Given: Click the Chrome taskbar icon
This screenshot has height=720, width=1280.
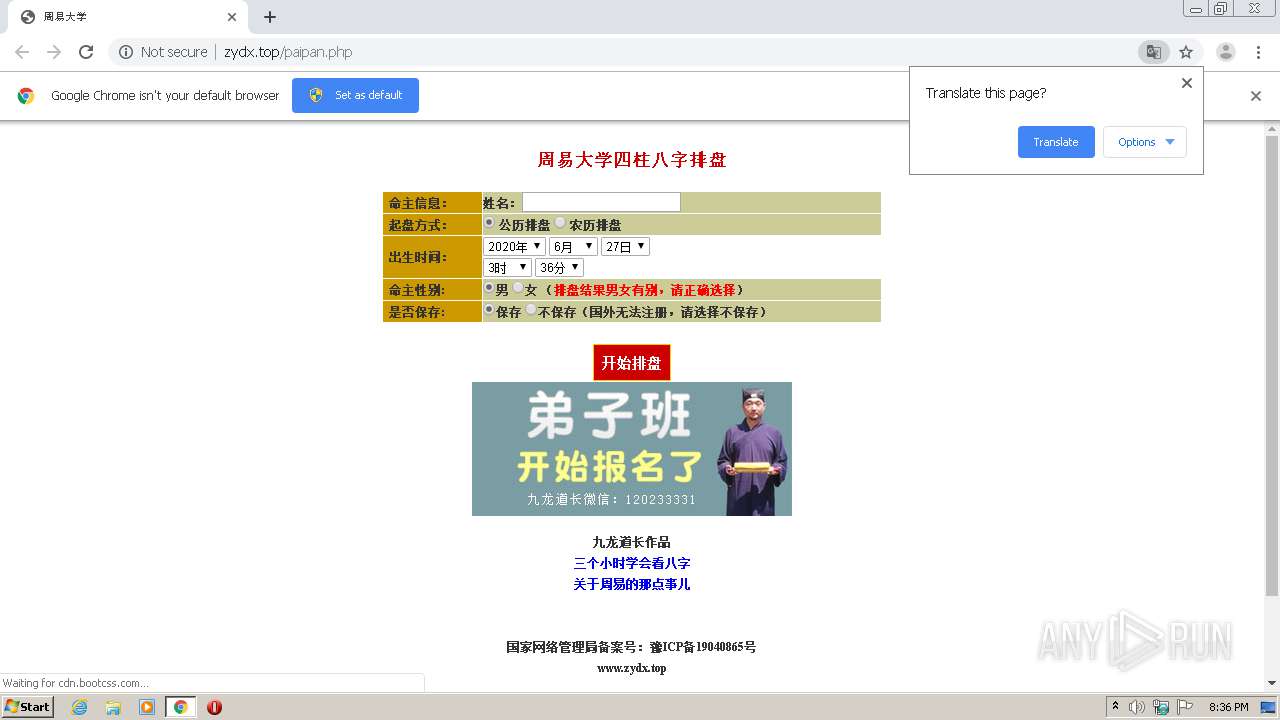Looking at the screenshot, I should pyautogui.click(x=180, y=707).
